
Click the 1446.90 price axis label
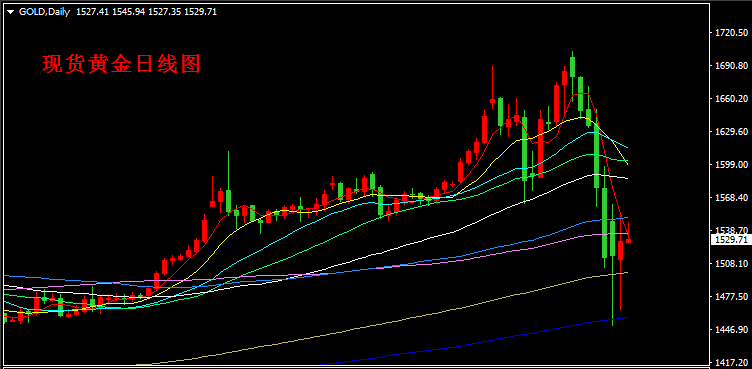(731, 330)
